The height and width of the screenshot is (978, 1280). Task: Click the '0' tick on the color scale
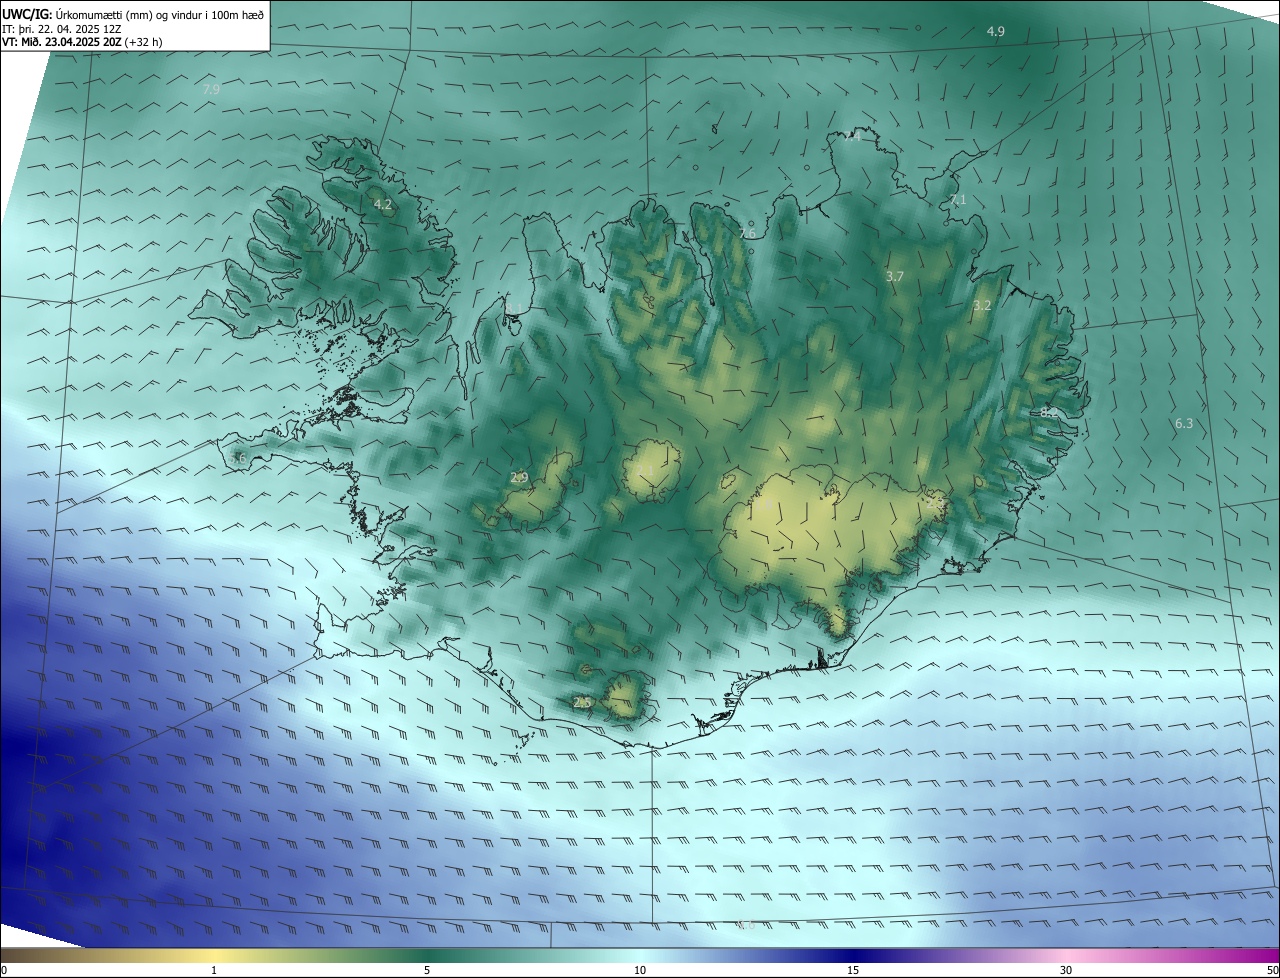3,970
